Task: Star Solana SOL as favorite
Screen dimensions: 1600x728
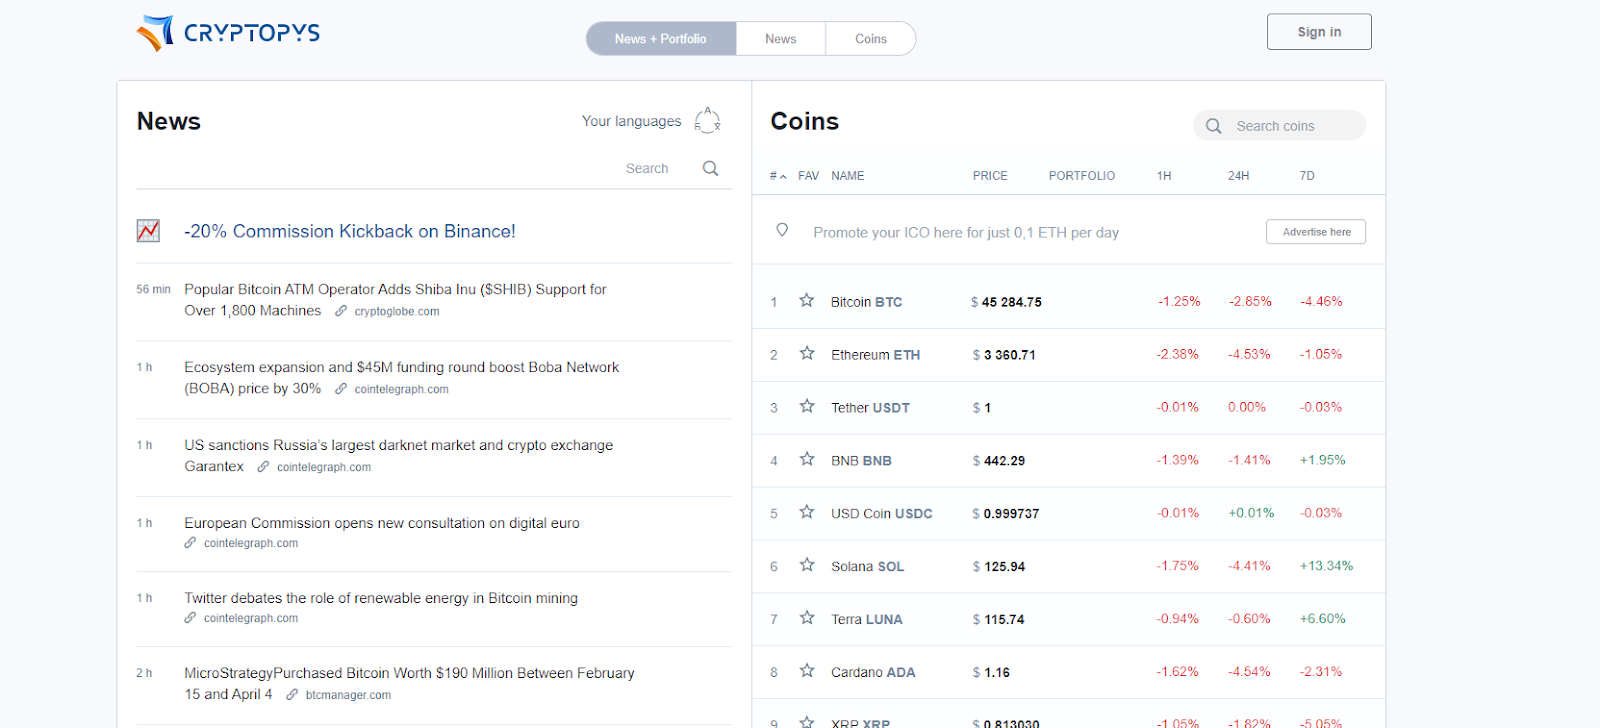Action: (x=806, y=565)
